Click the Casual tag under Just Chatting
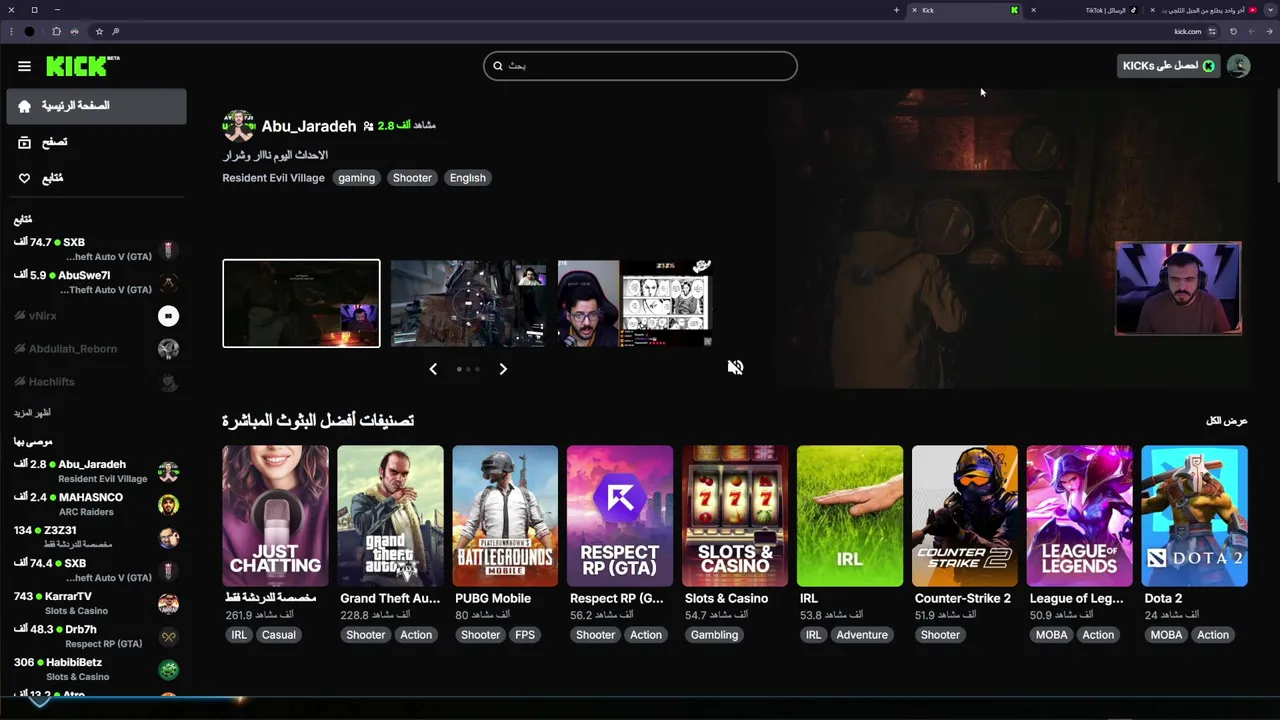This screenshot has width=1280, height=720. (278, 635)
